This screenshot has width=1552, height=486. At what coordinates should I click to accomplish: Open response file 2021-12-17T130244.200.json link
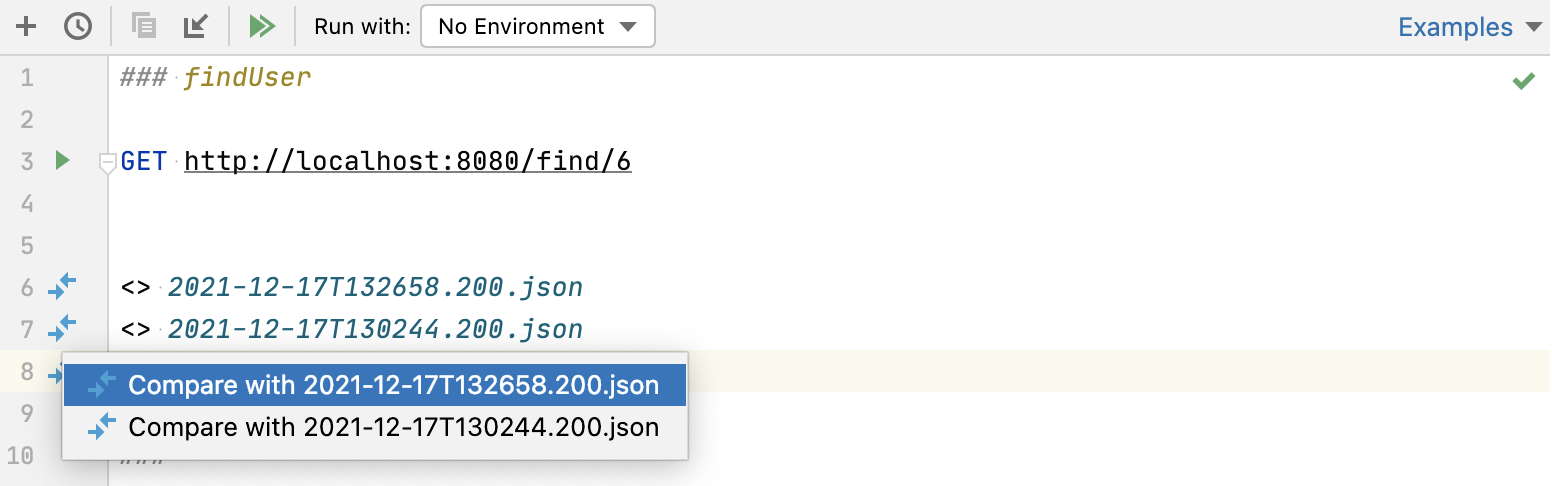click(375, 329)
